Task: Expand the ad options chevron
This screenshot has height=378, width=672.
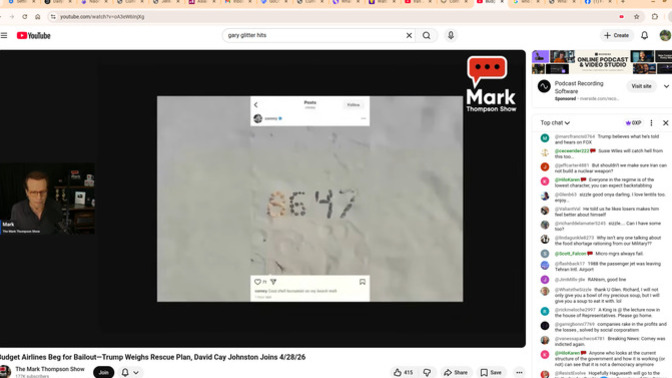Action: pyautogui.click(x=666, y=86)
